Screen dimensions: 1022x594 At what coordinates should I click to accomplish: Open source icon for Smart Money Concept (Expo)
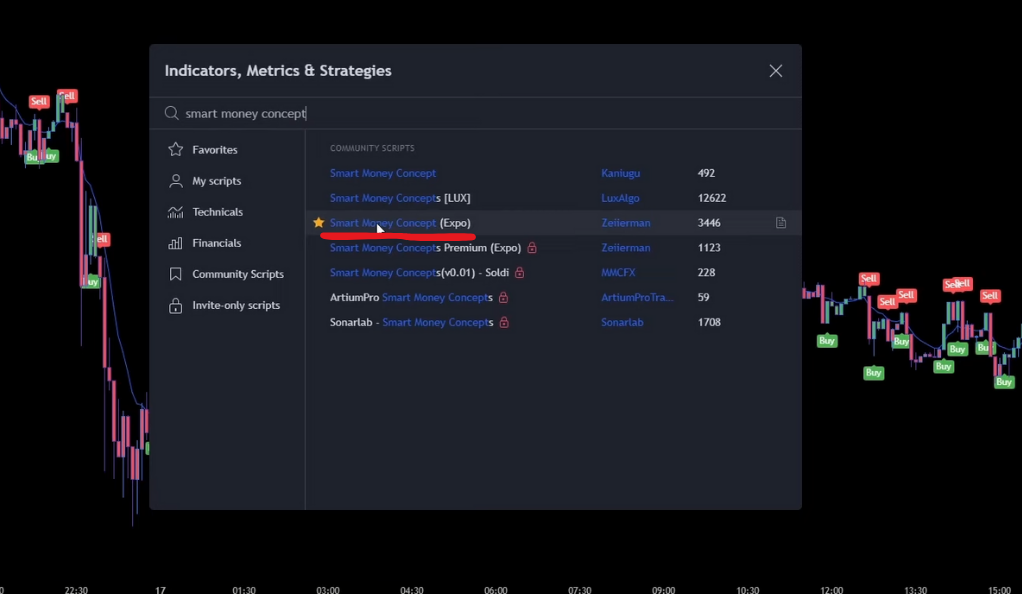pos(781,223)
